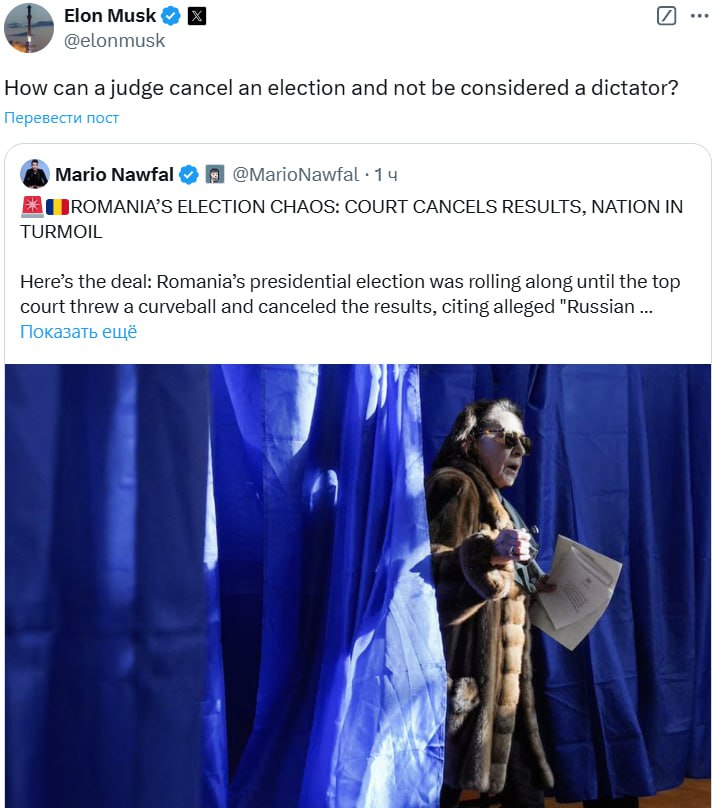Click "Перевести пост" to translate the post

[62, 118]
